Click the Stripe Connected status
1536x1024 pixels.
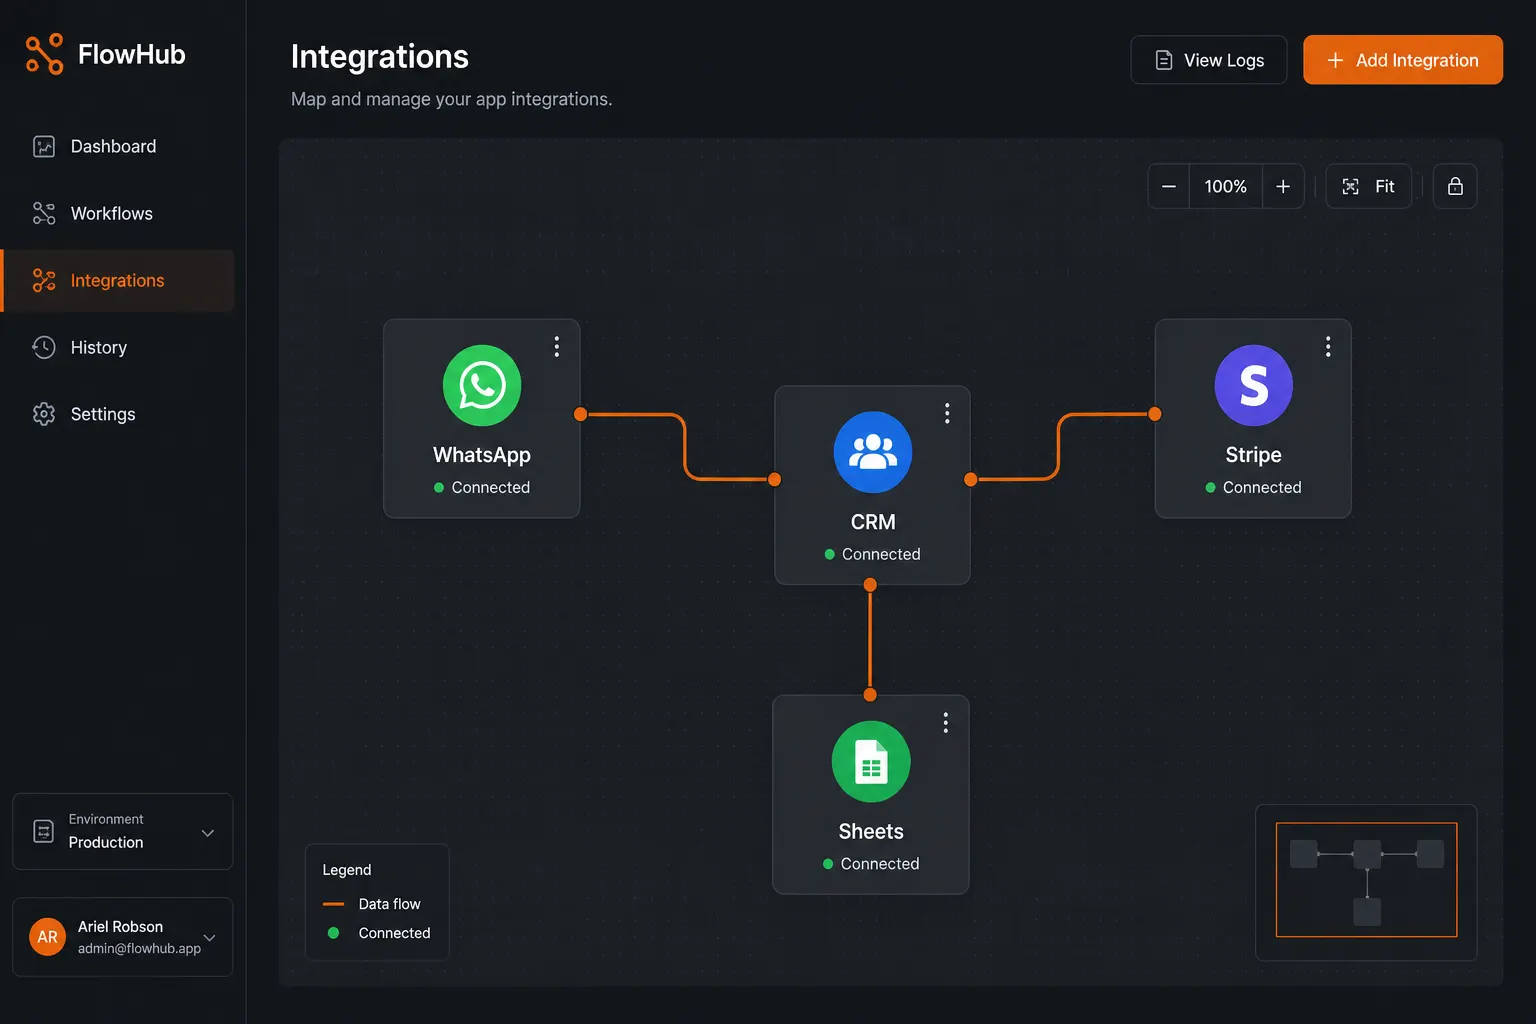click(x=1253, y=488)
